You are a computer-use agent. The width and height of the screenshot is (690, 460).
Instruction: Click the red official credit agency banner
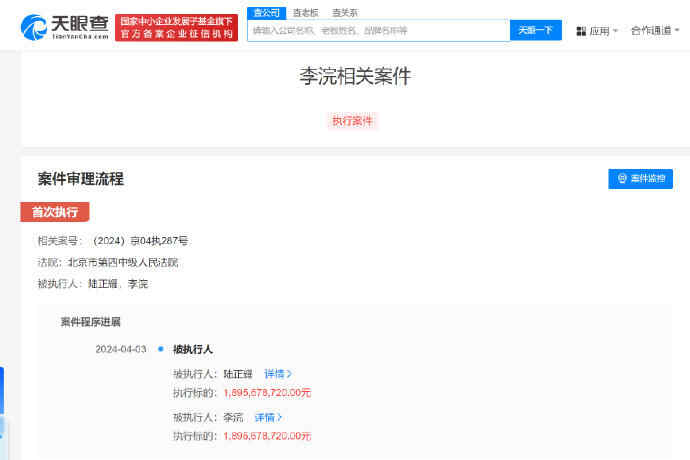coord(177,28)
